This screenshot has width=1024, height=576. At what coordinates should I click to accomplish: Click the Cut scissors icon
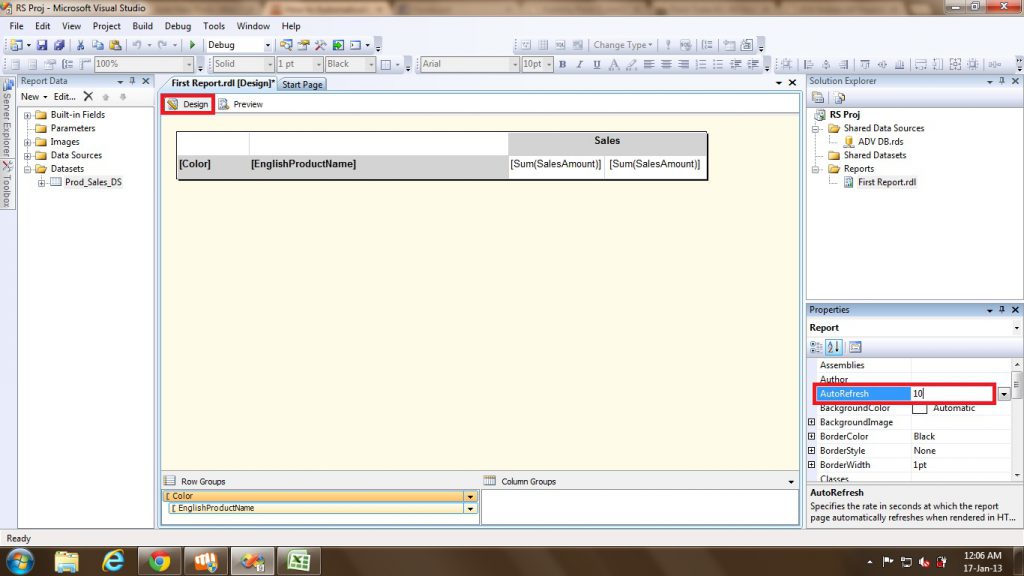[81, 45]
